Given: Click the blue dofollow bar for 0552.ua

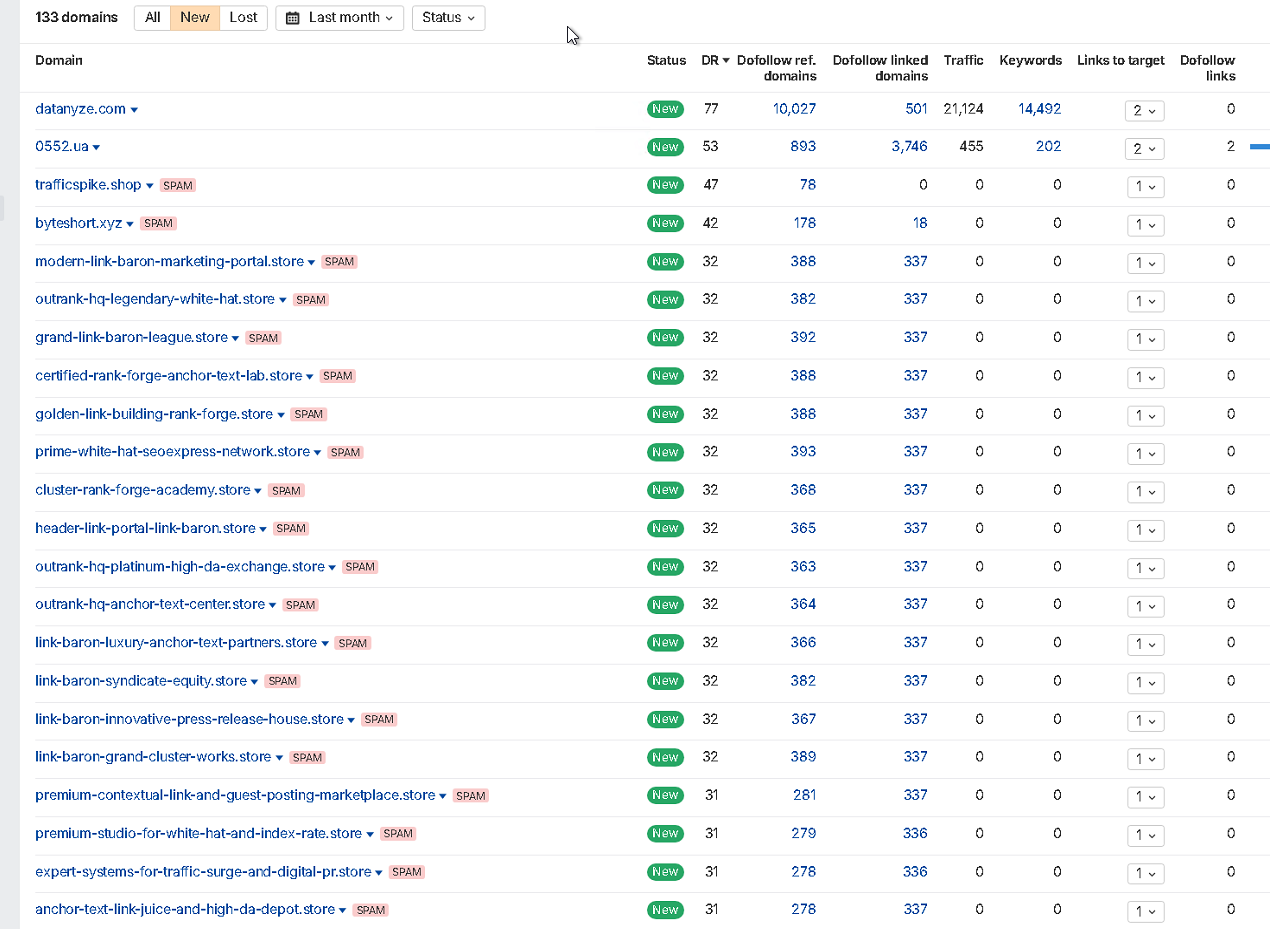Looking at the screenshot, I should pos(1260,147).
